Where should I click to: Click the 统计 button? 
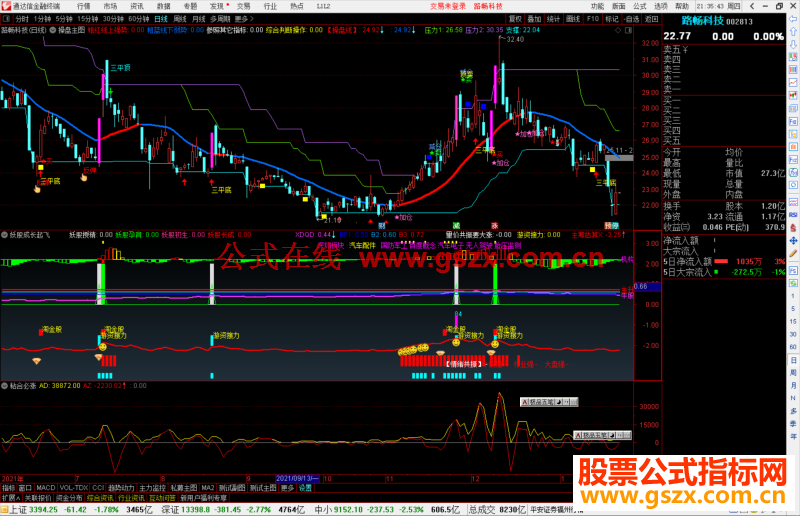554,19
